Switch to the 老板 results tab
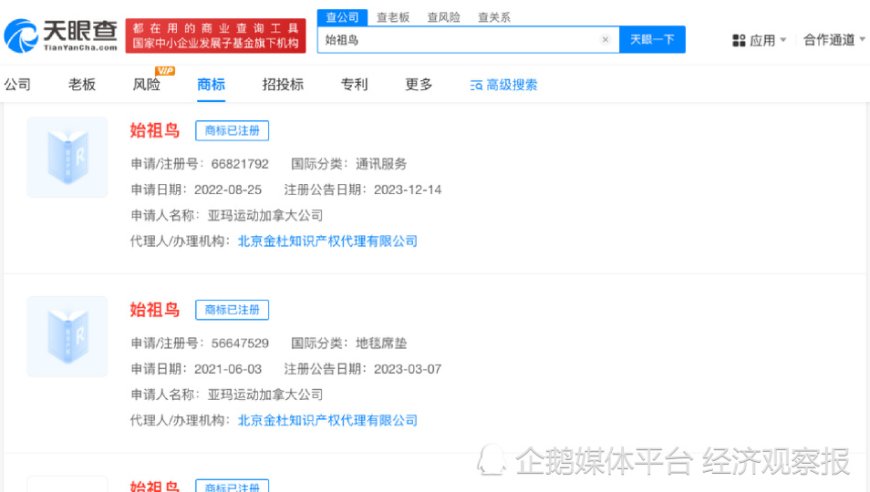Screen dimensions: 870x492 coord(82,84)
